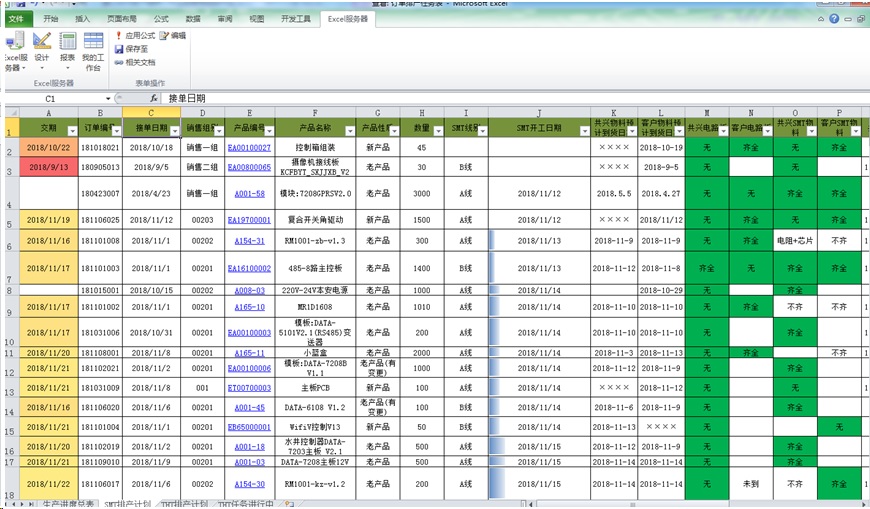Click the 编辑 (Edit) icon
Image resolution: width=870 pixels, height=509 pixels.
[x=172, y=36]
